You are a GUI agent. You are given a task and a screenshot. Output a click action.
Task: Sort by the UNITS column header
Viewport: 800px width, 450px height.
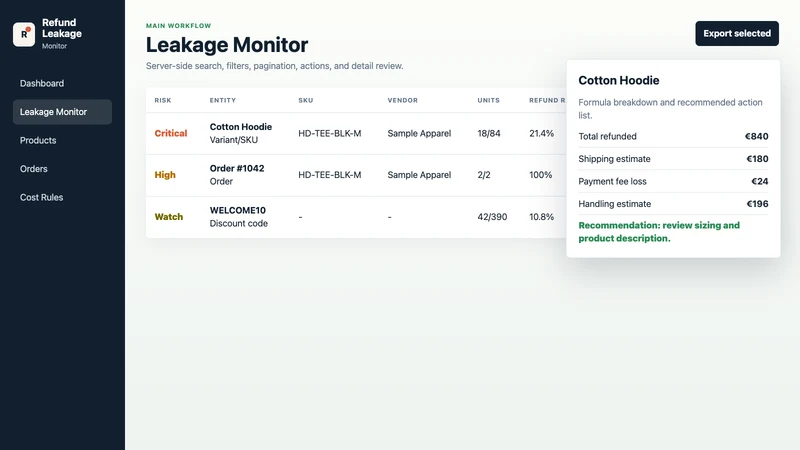tap(488, 101)
